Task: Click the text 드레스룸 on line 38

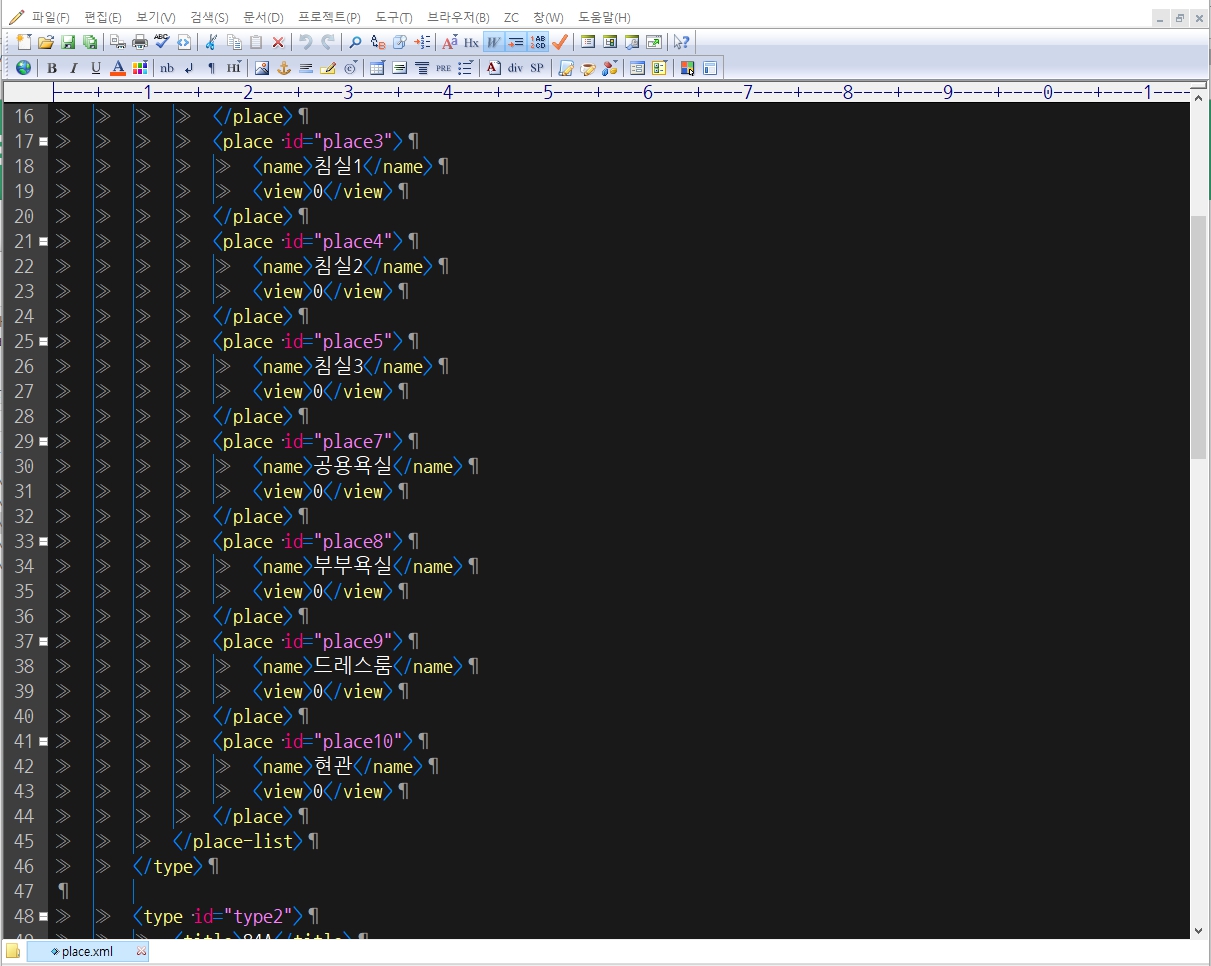Action: pos(353,666)
